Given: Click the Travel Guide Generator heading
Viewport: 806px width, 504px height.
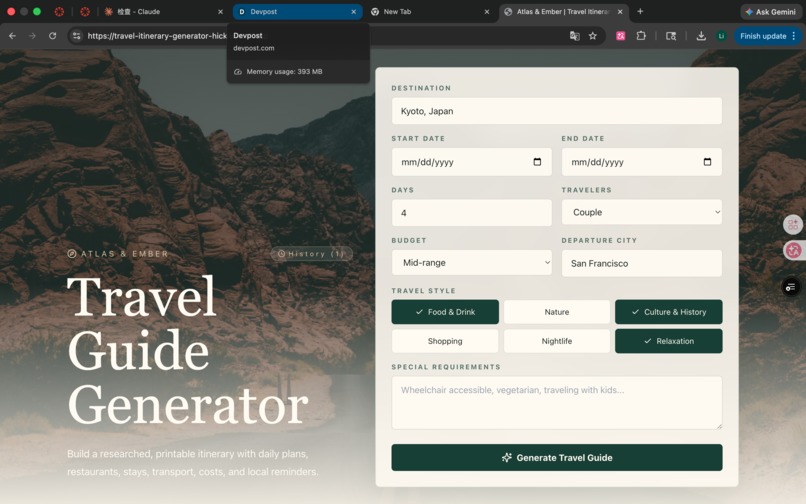Looking at the screenshot, I should (x=188, y=350).
